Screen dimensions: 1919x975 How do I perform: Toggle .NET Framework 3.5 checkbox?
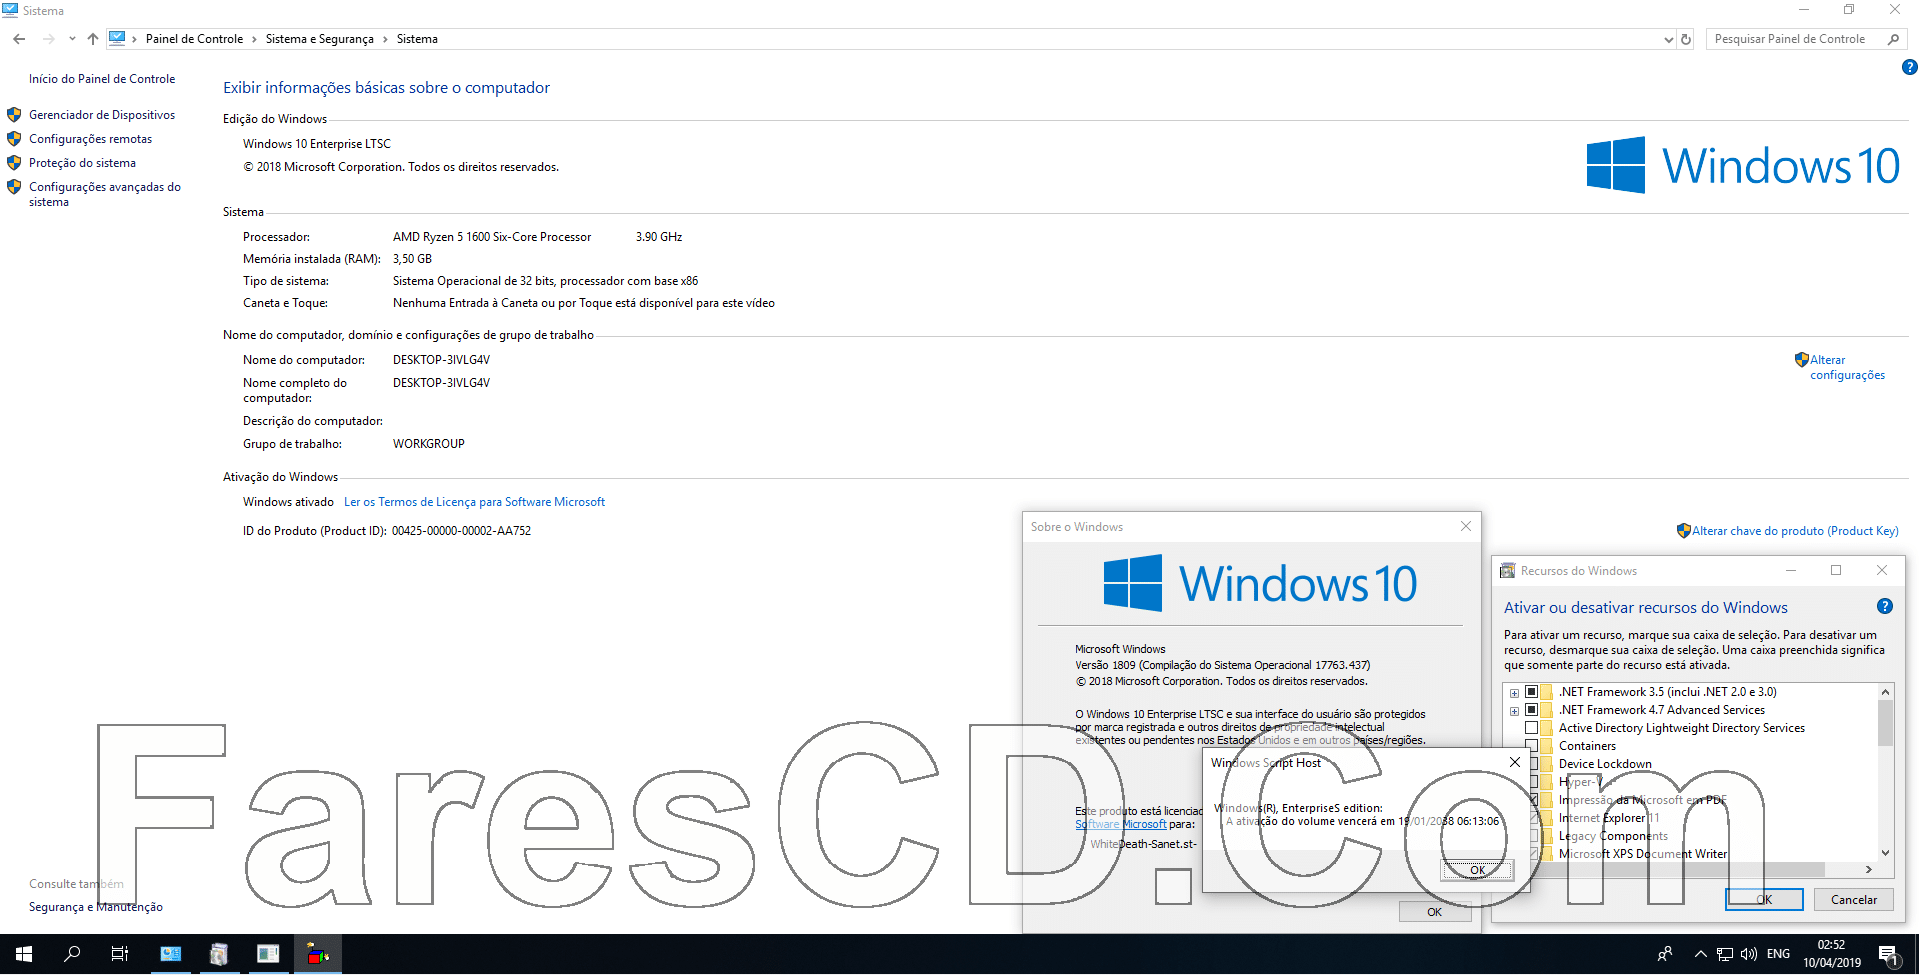click(1532, 692)
